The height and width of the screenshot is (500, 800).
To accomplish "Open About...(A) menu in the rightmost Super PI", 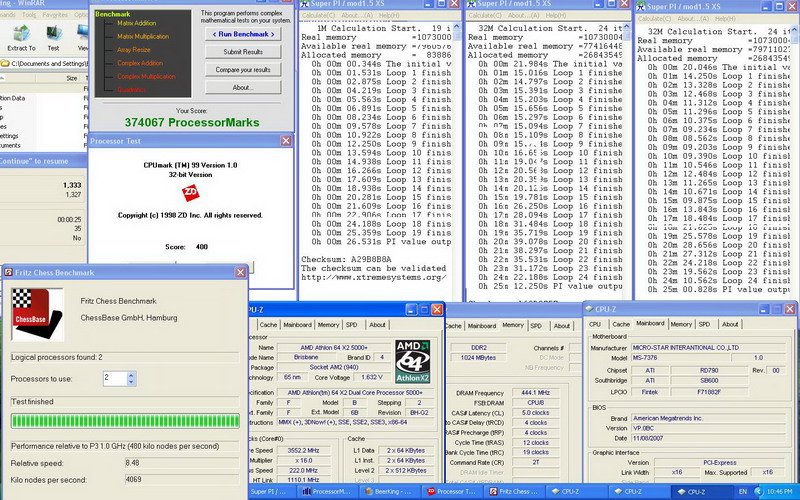I will [692, 18].
